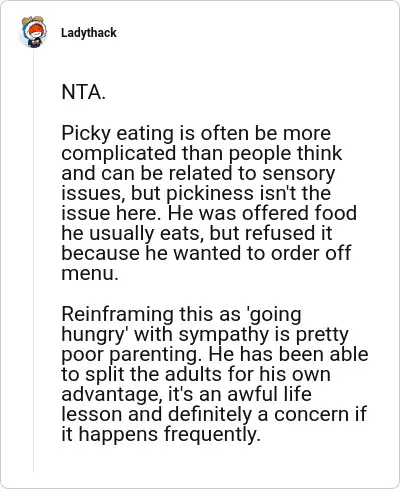This screenshot has width=400, height=489.
Task: Click the word 'Reinframing' in the comment
Action: coord(117,314)
